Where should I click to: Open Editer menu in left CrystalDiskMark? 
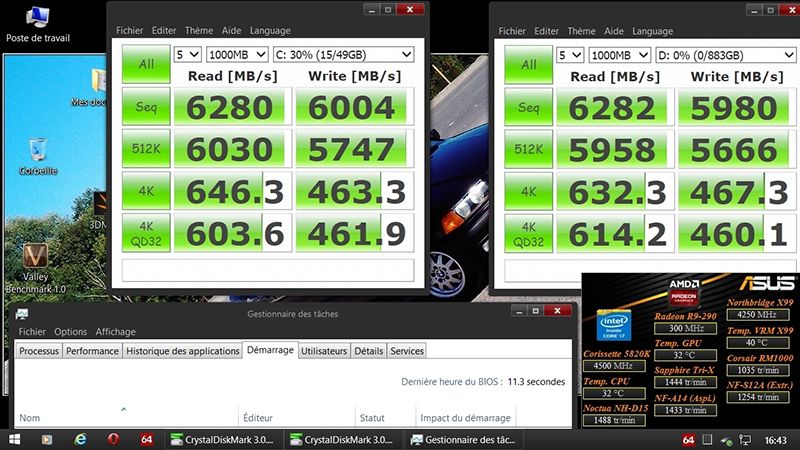click(x=164, y=31)
